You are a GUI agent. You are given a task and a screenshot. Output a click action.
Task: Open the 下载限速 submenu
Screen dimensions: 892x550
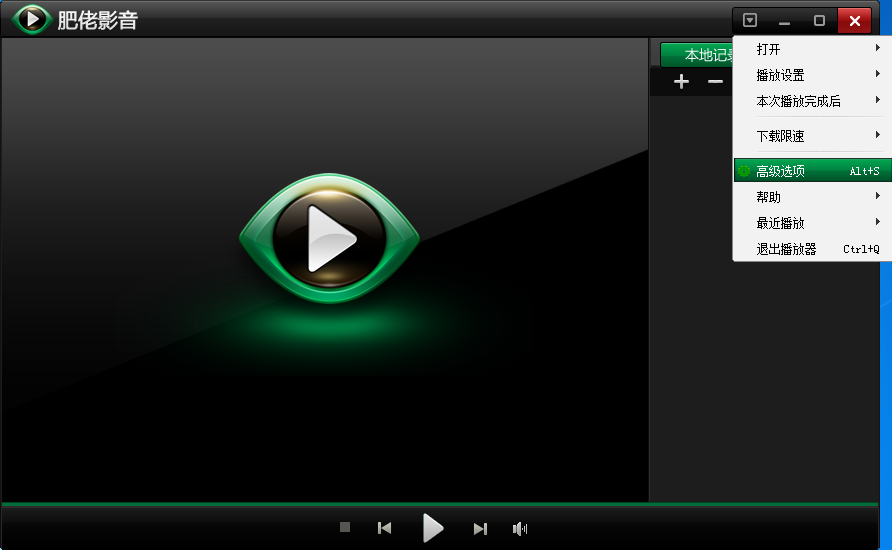tap(812, 136)
